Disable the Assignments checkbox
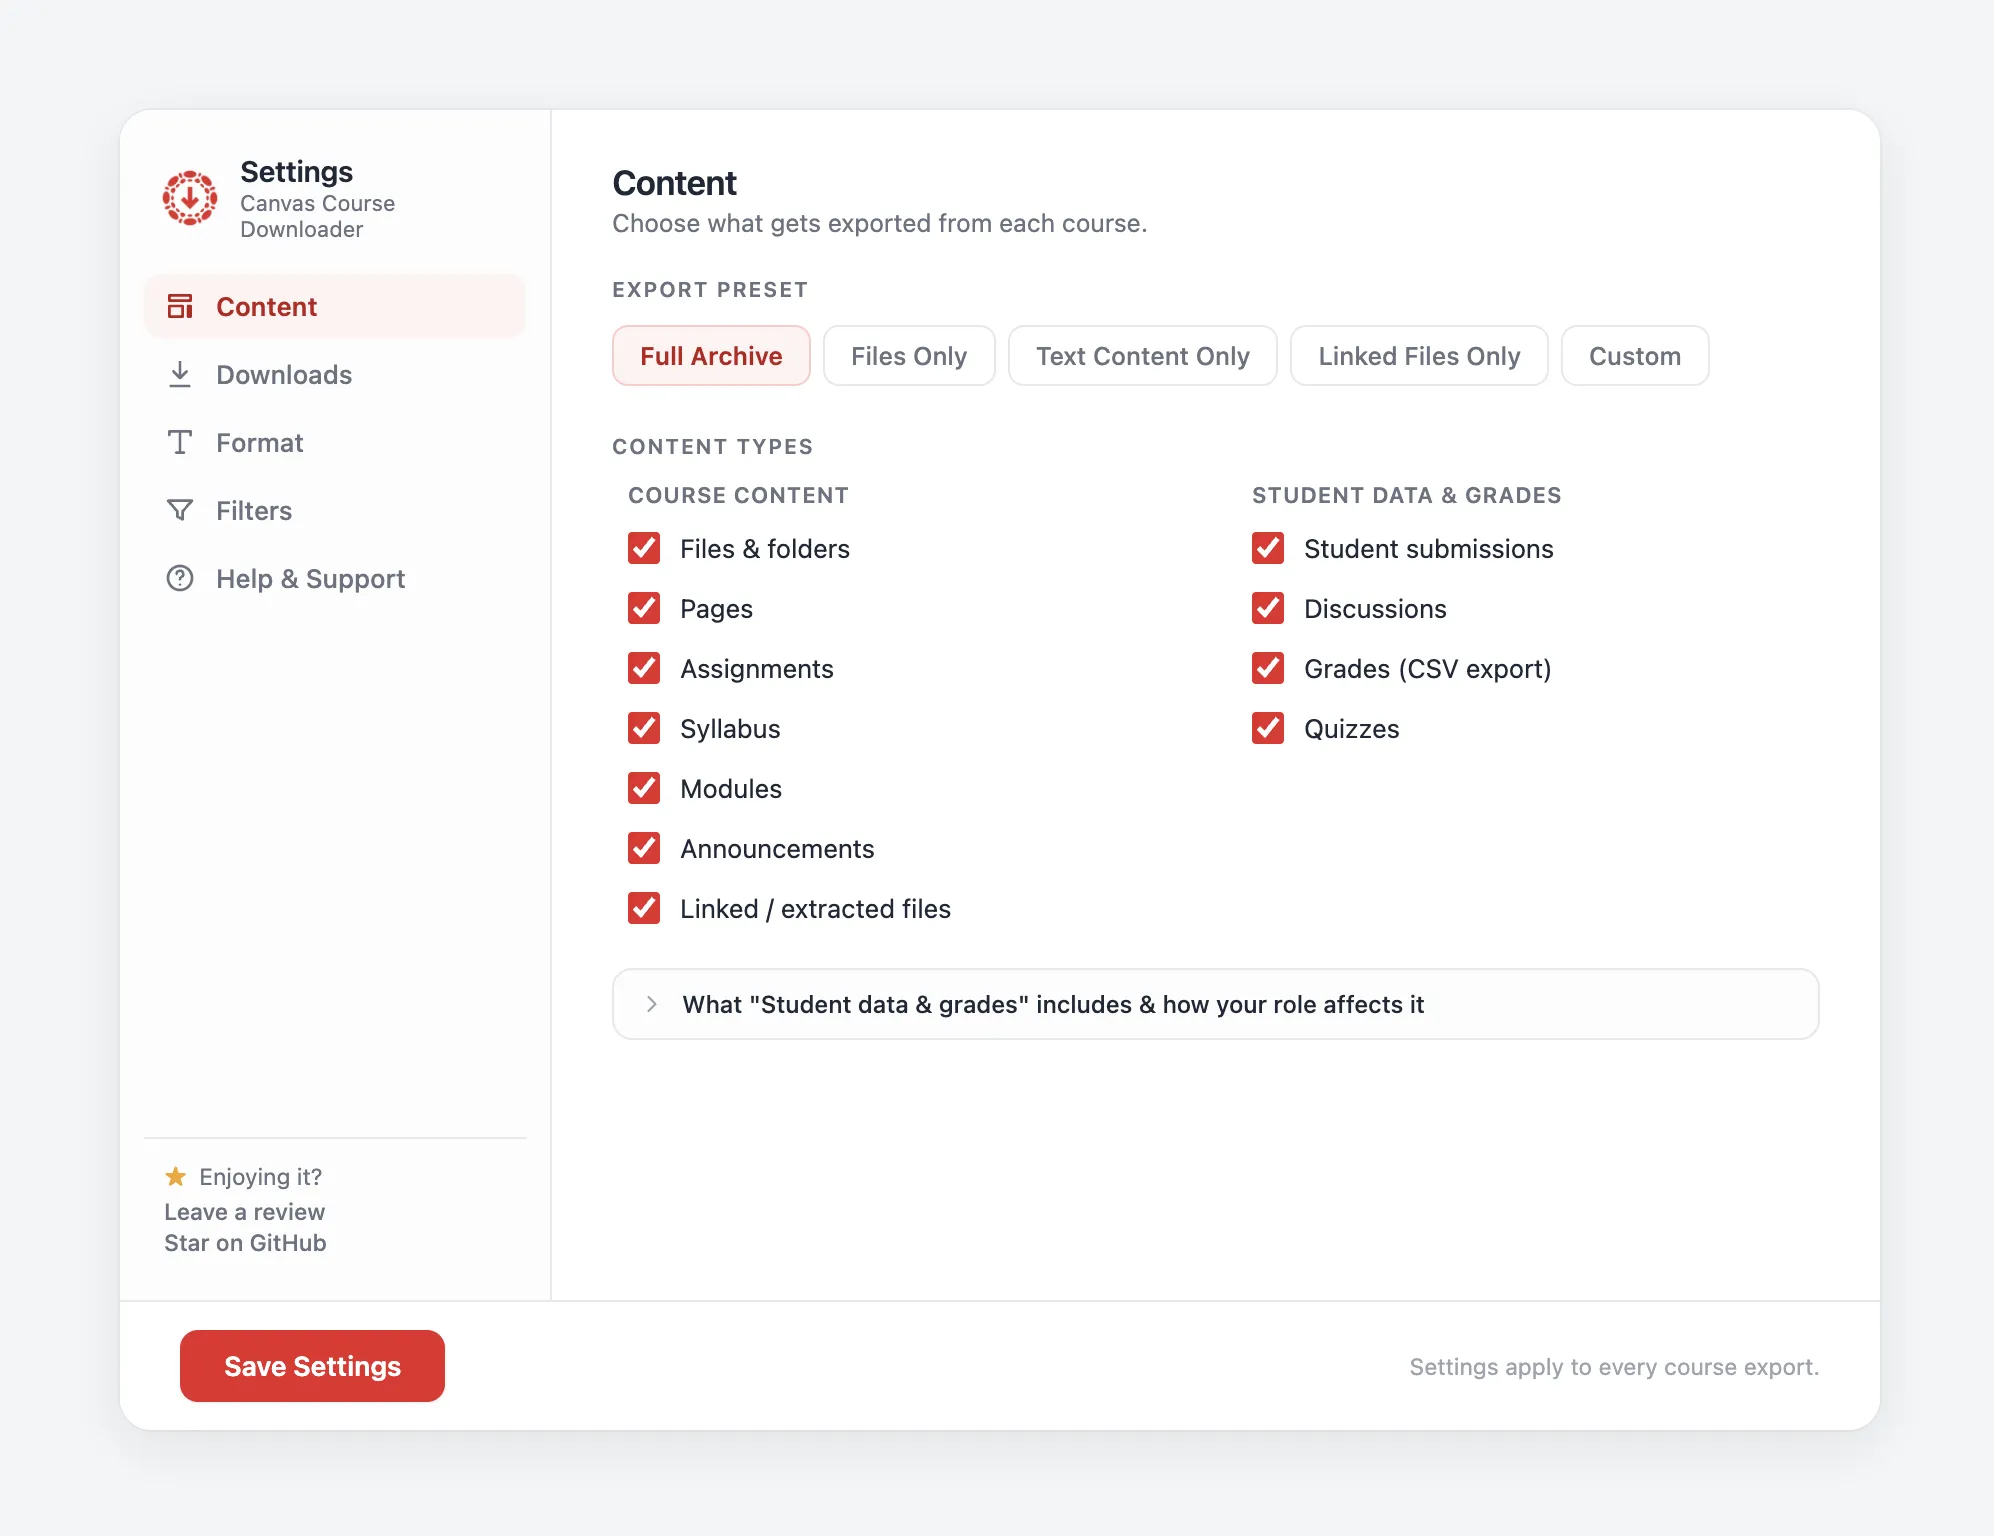 (x=644, y=668)
